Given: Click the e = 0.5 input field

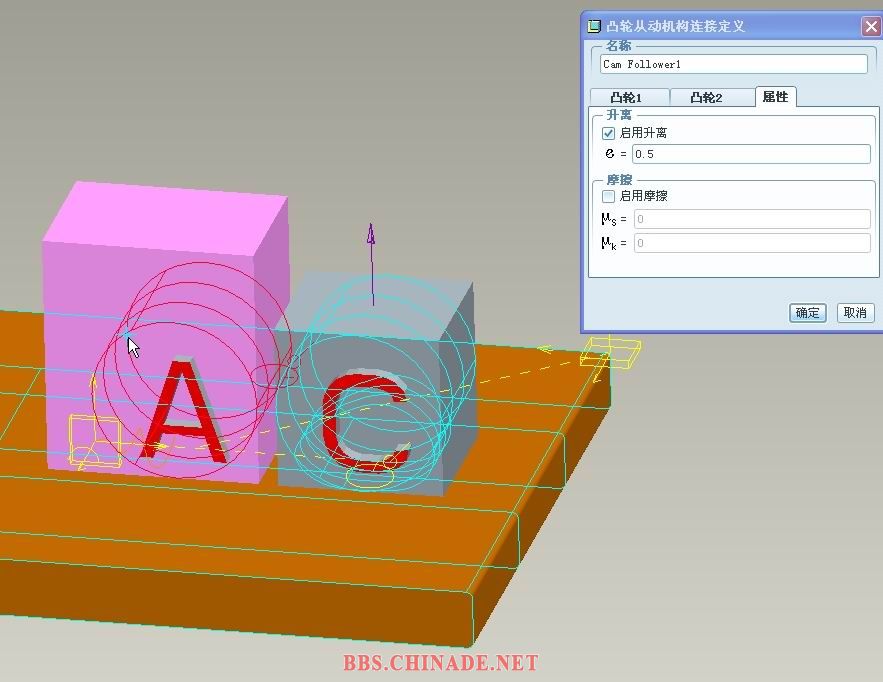Looking at the screenshot, I should (751, 154).
